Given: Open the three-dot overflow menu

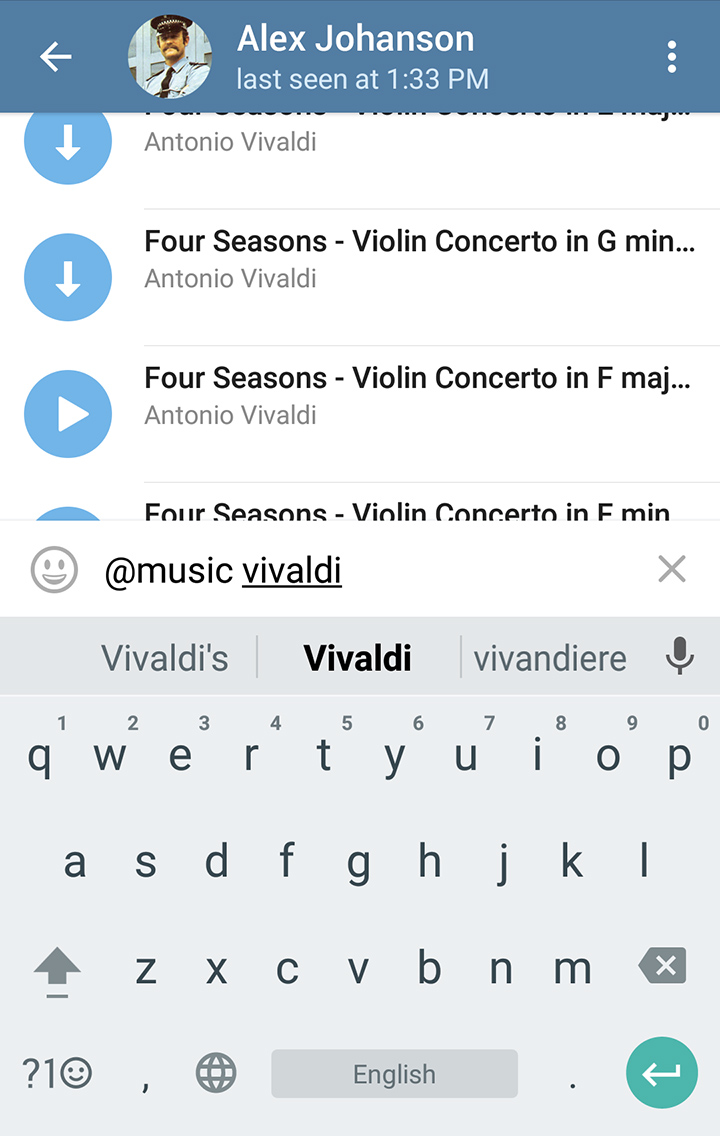Looking at the screenshot, I should point(672,57).
